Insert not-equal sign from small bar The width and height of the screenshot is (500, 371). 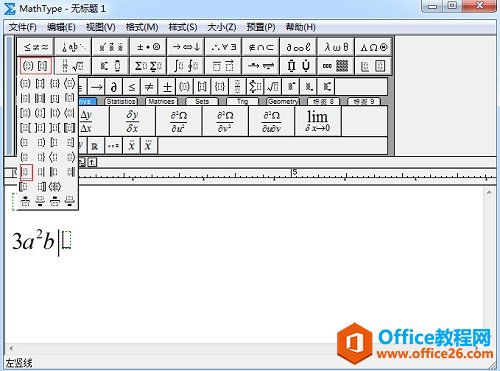tap(149, 87)
